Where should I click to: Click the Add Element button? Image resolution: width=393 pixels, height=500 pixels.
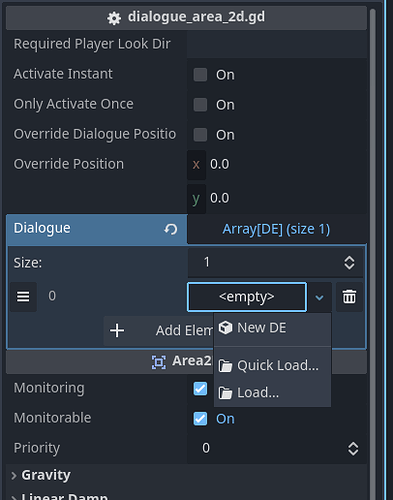(159, 331)
